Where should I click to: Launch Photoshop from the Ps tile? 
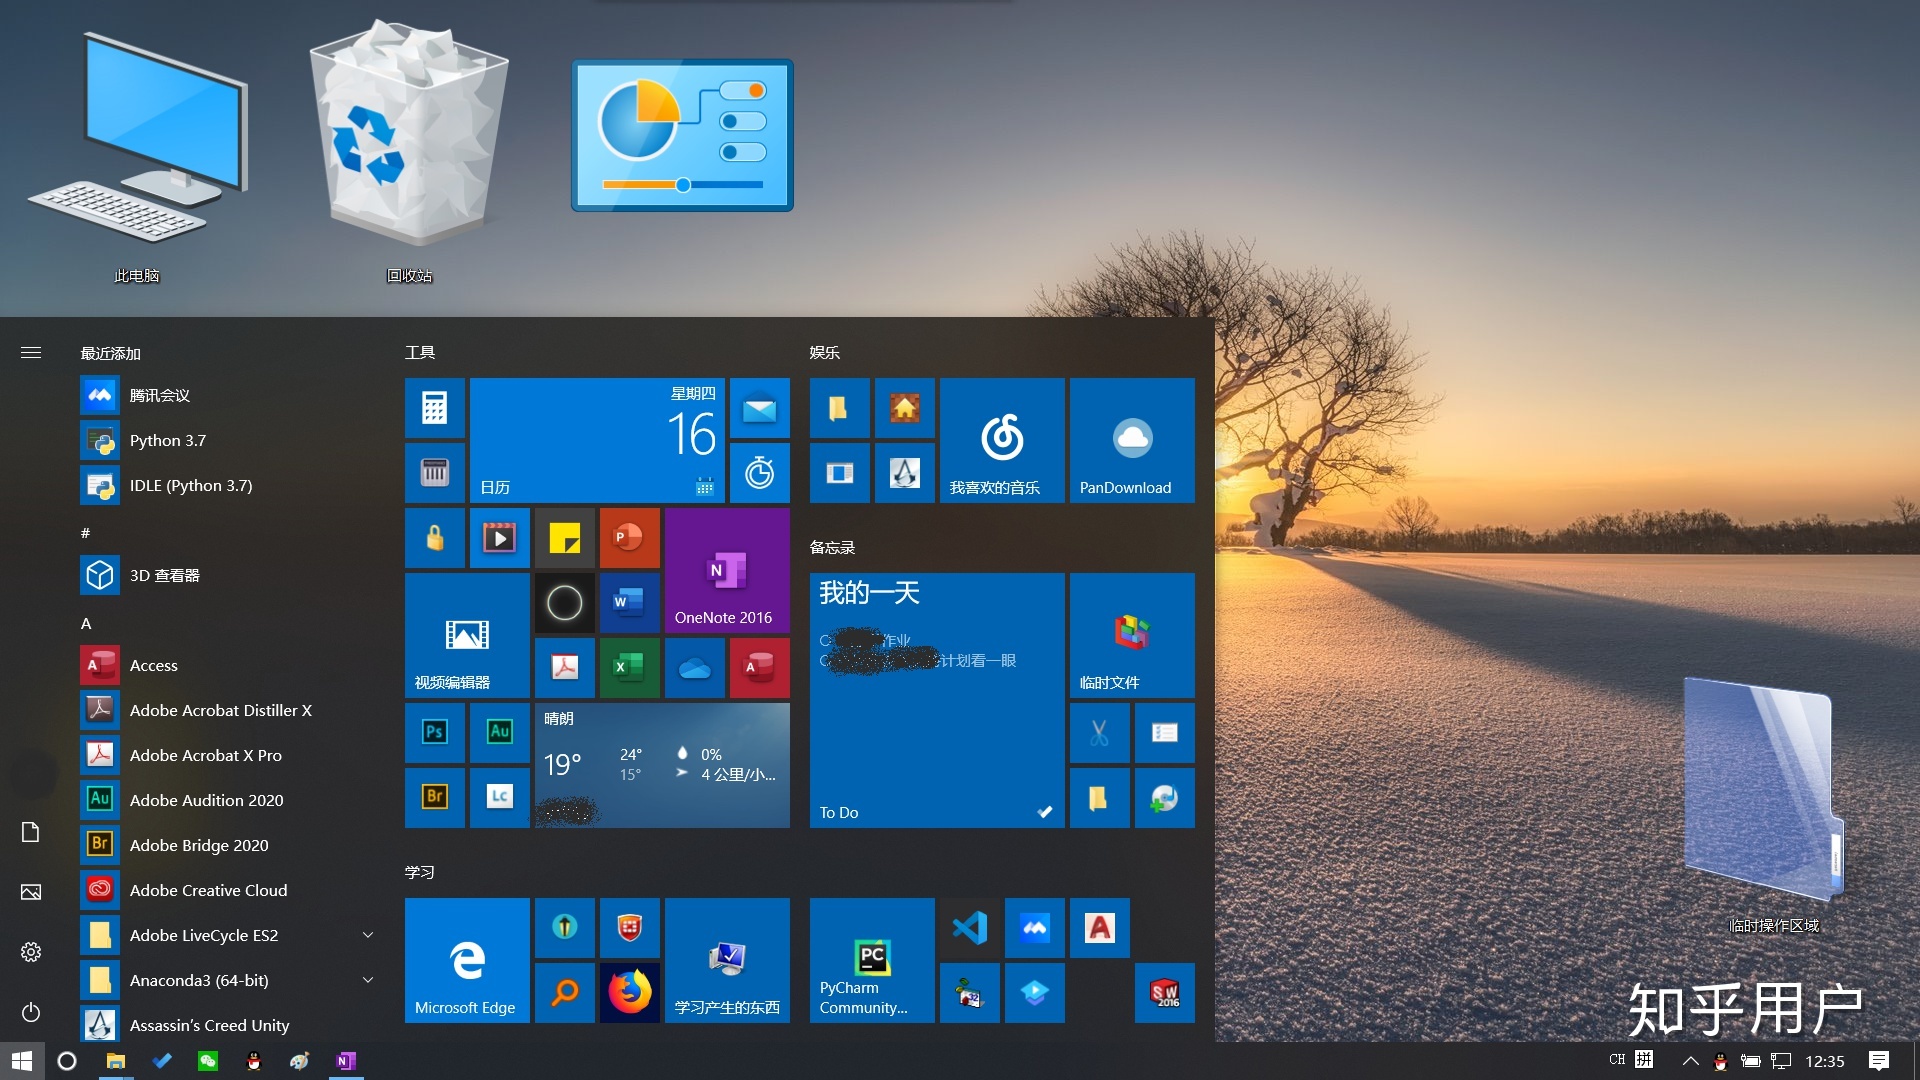click(434, 733)
